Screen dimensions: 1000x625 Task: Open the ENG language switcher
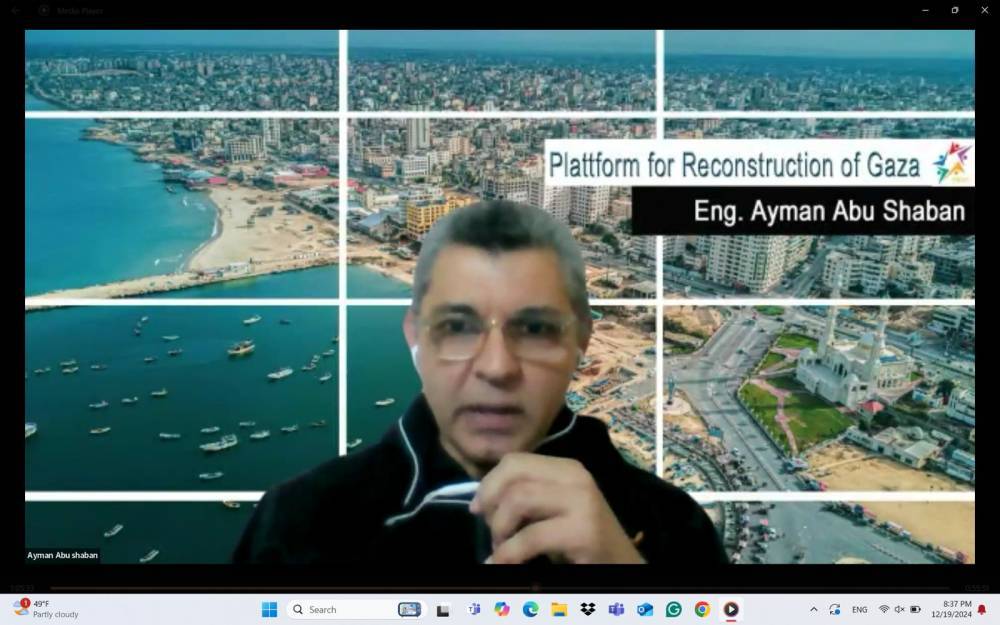[860, 609]
